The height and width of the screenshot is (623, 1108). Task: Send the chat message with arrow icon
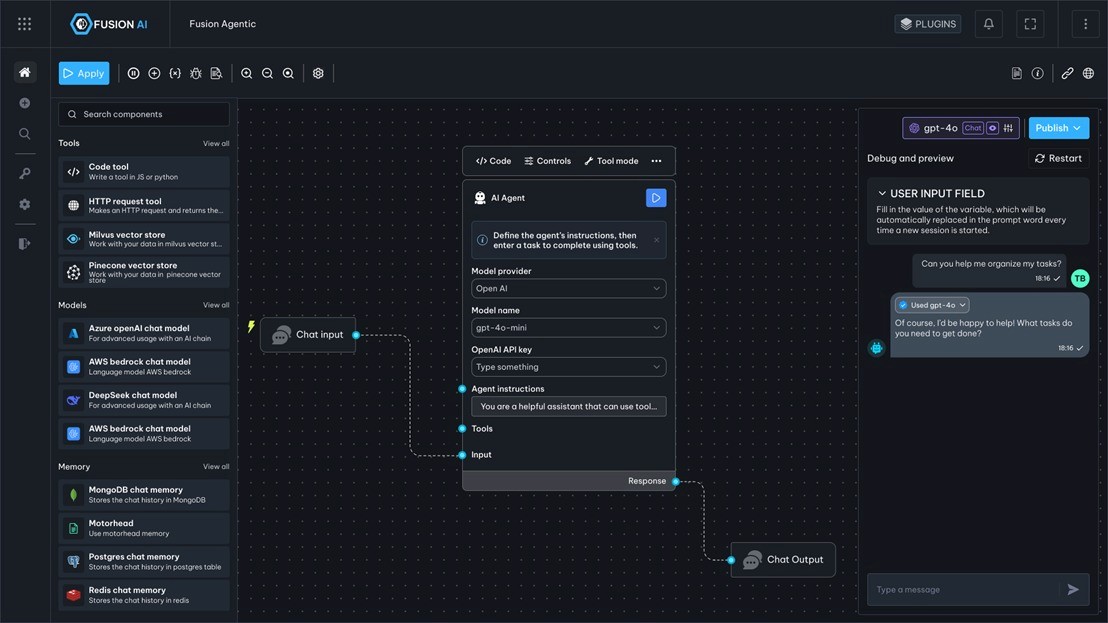point(1073,590)
